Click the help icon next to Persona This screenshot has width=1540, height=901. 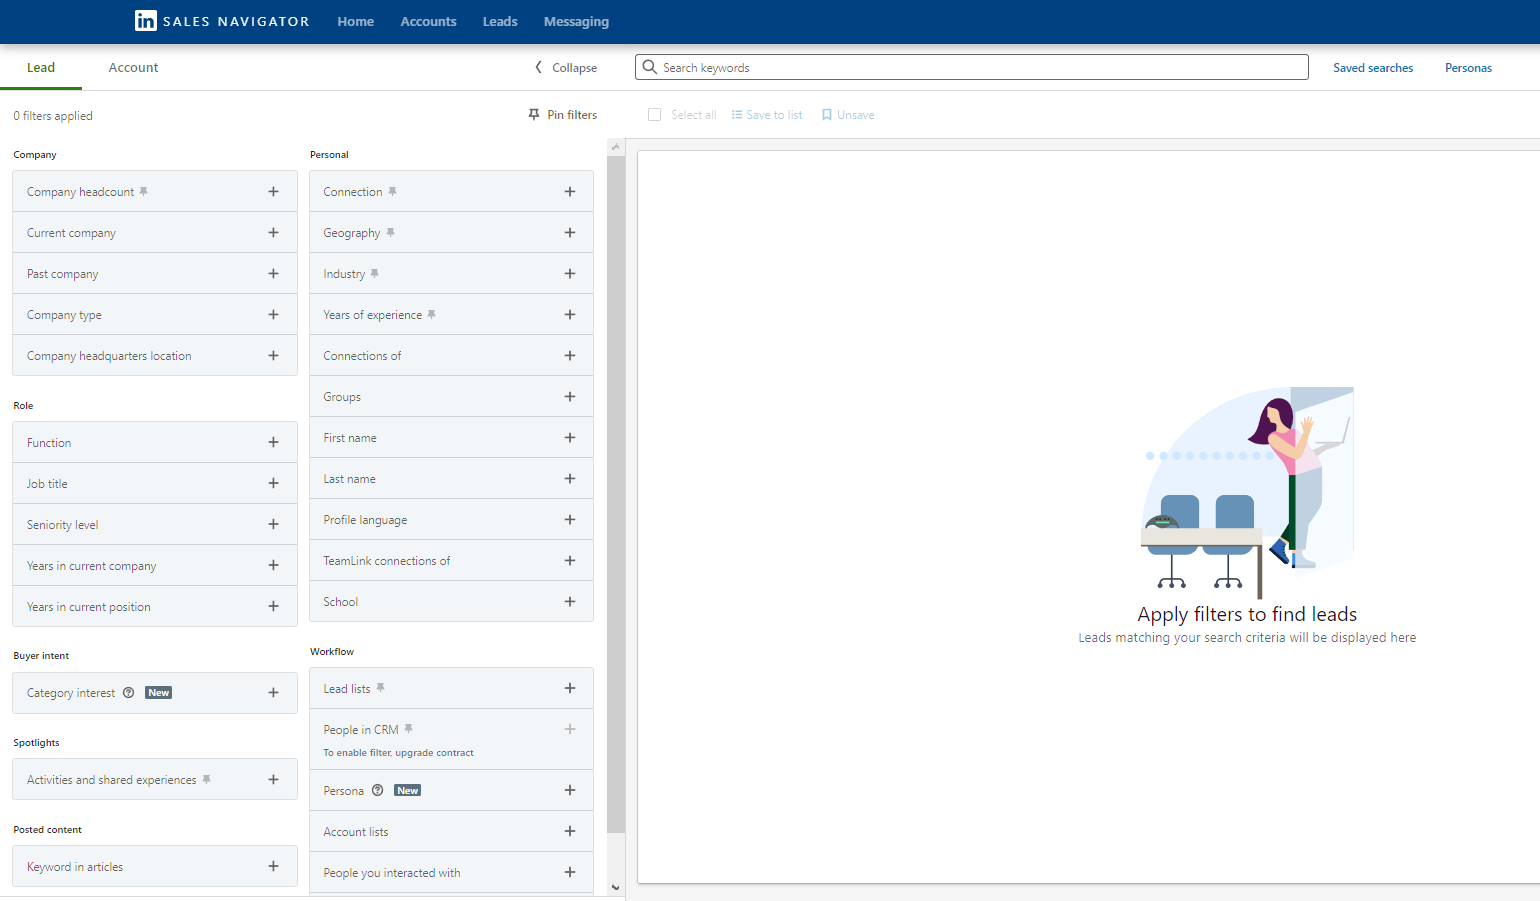point(377,790)
